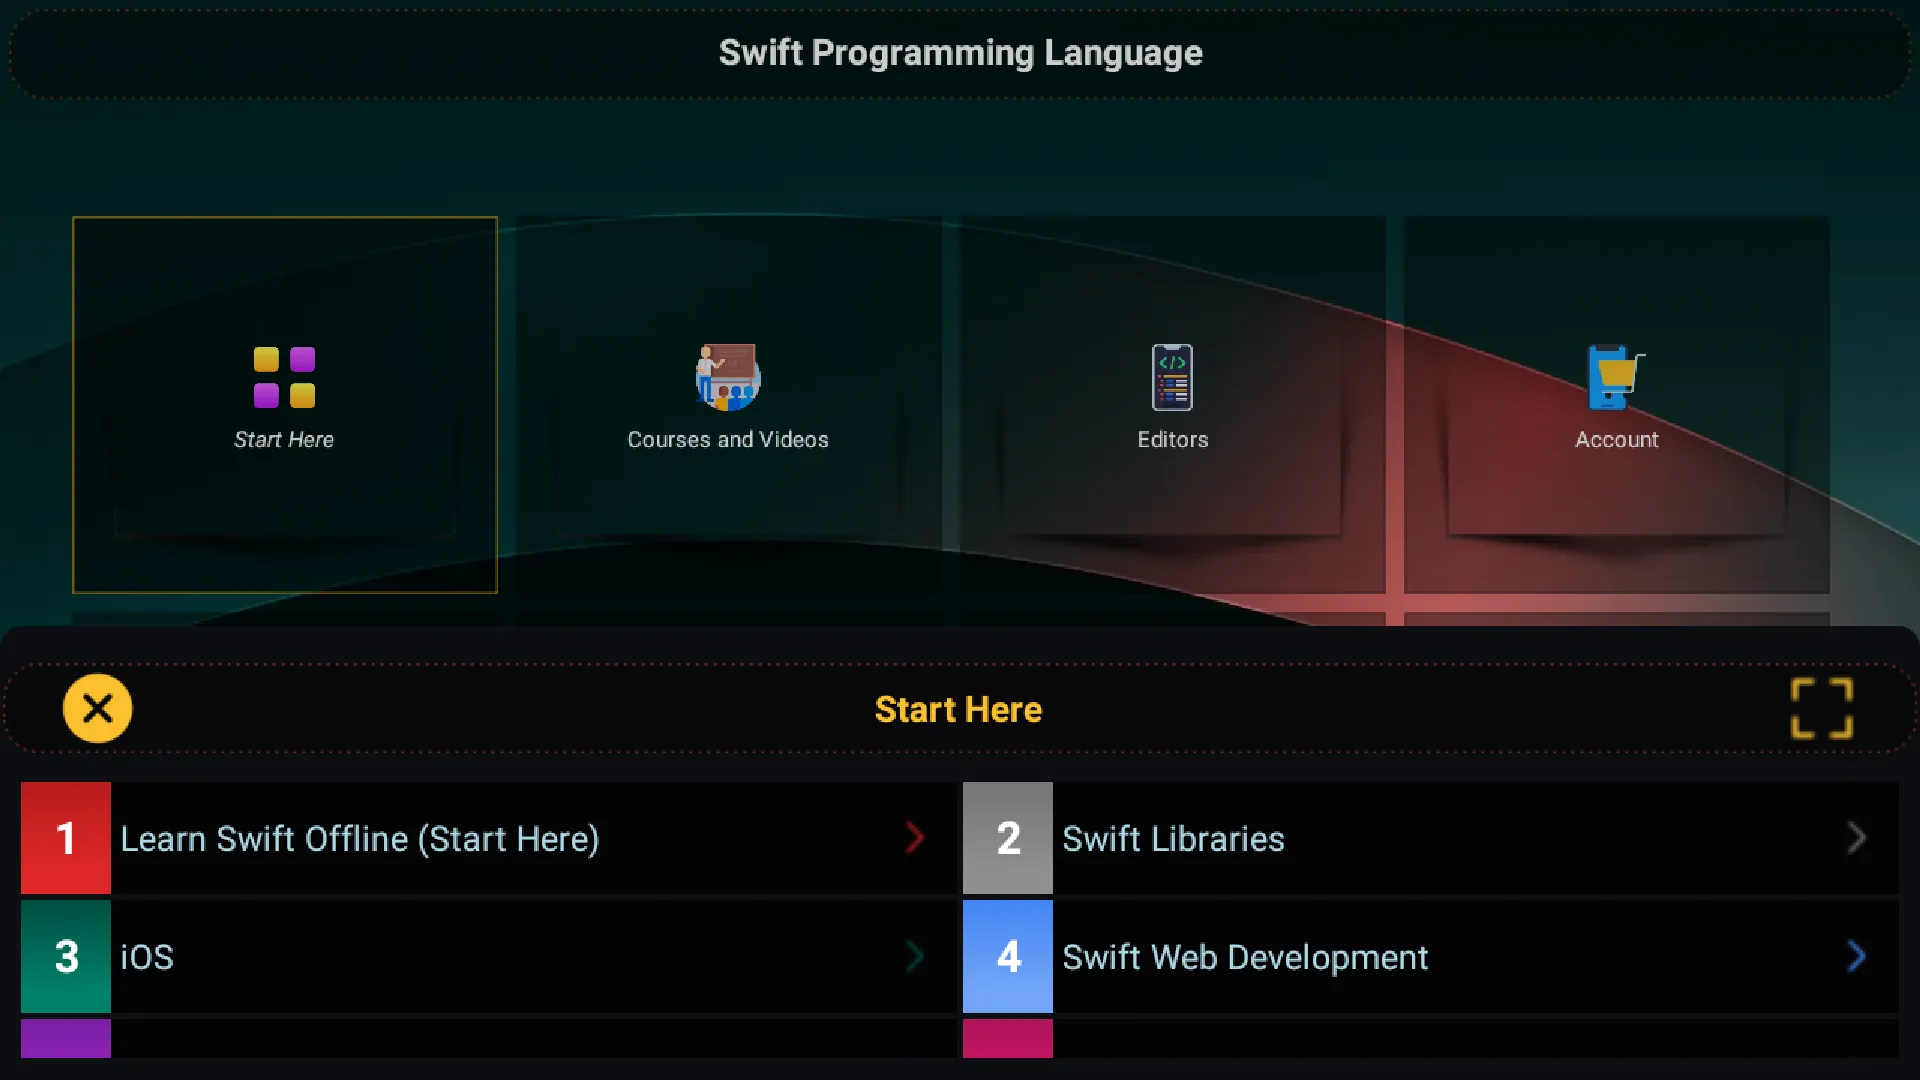The image size is (1920, 1080).
Task: Open the Account shopping cart icon
Action: click(1616, 377)
